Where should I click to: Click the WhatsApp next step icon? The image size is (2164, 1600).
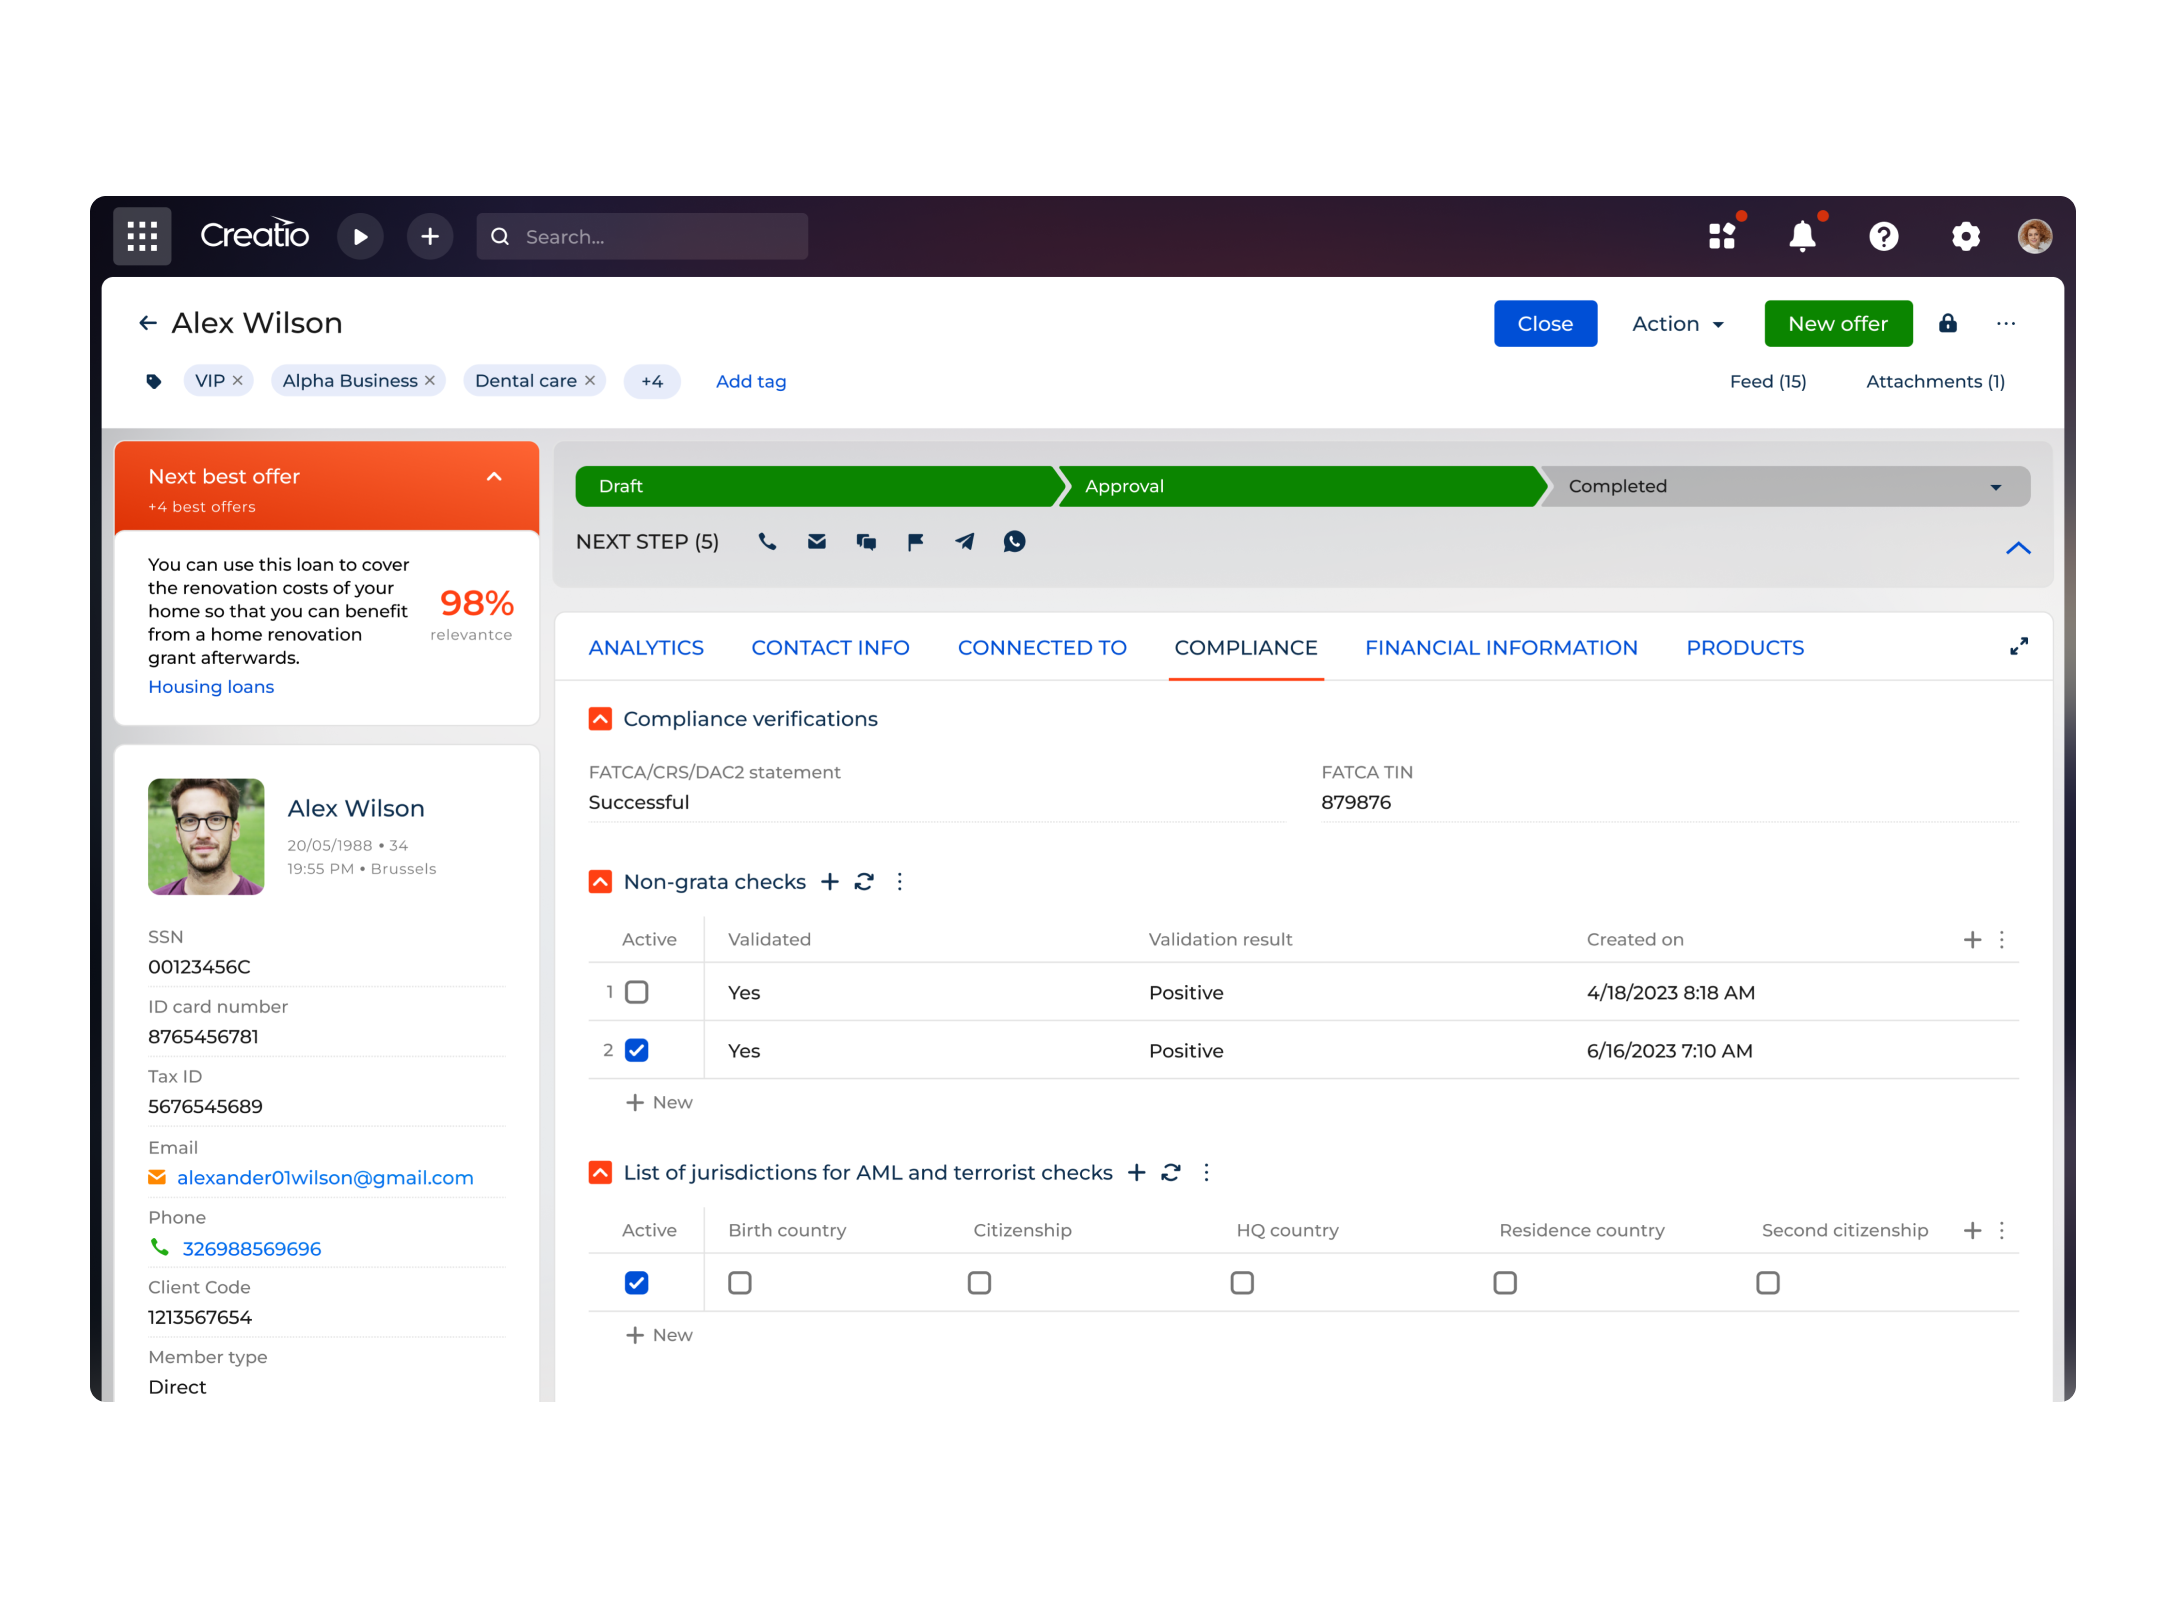tap(1014, 541)
